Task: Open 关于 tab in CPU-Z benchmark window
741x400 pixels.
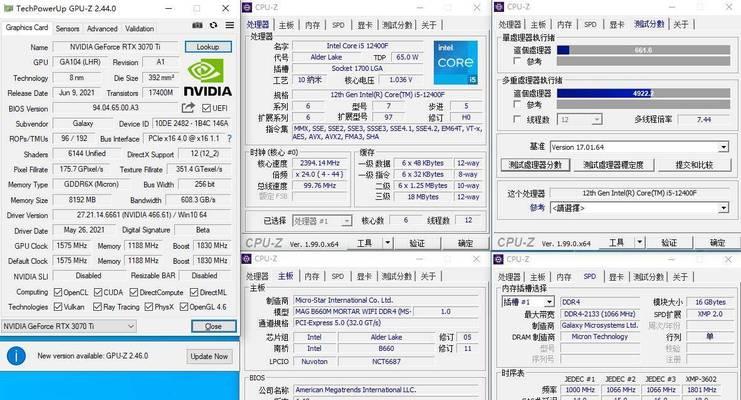Action: (681, 24)
